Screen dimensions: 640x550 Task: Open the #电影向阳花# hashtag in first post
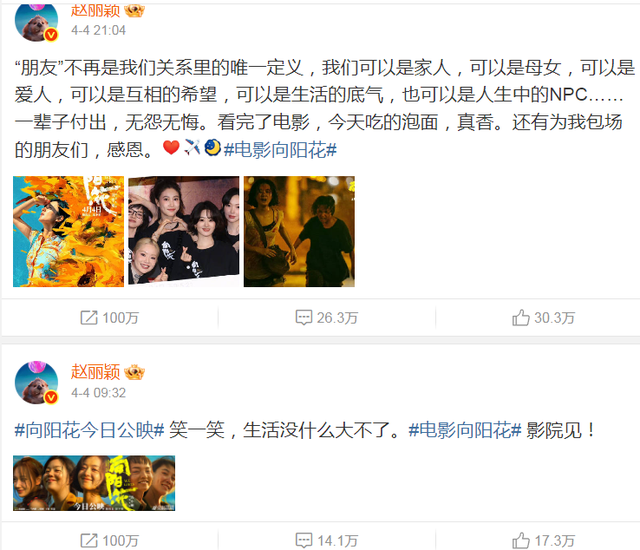click(x=280, y=150)
